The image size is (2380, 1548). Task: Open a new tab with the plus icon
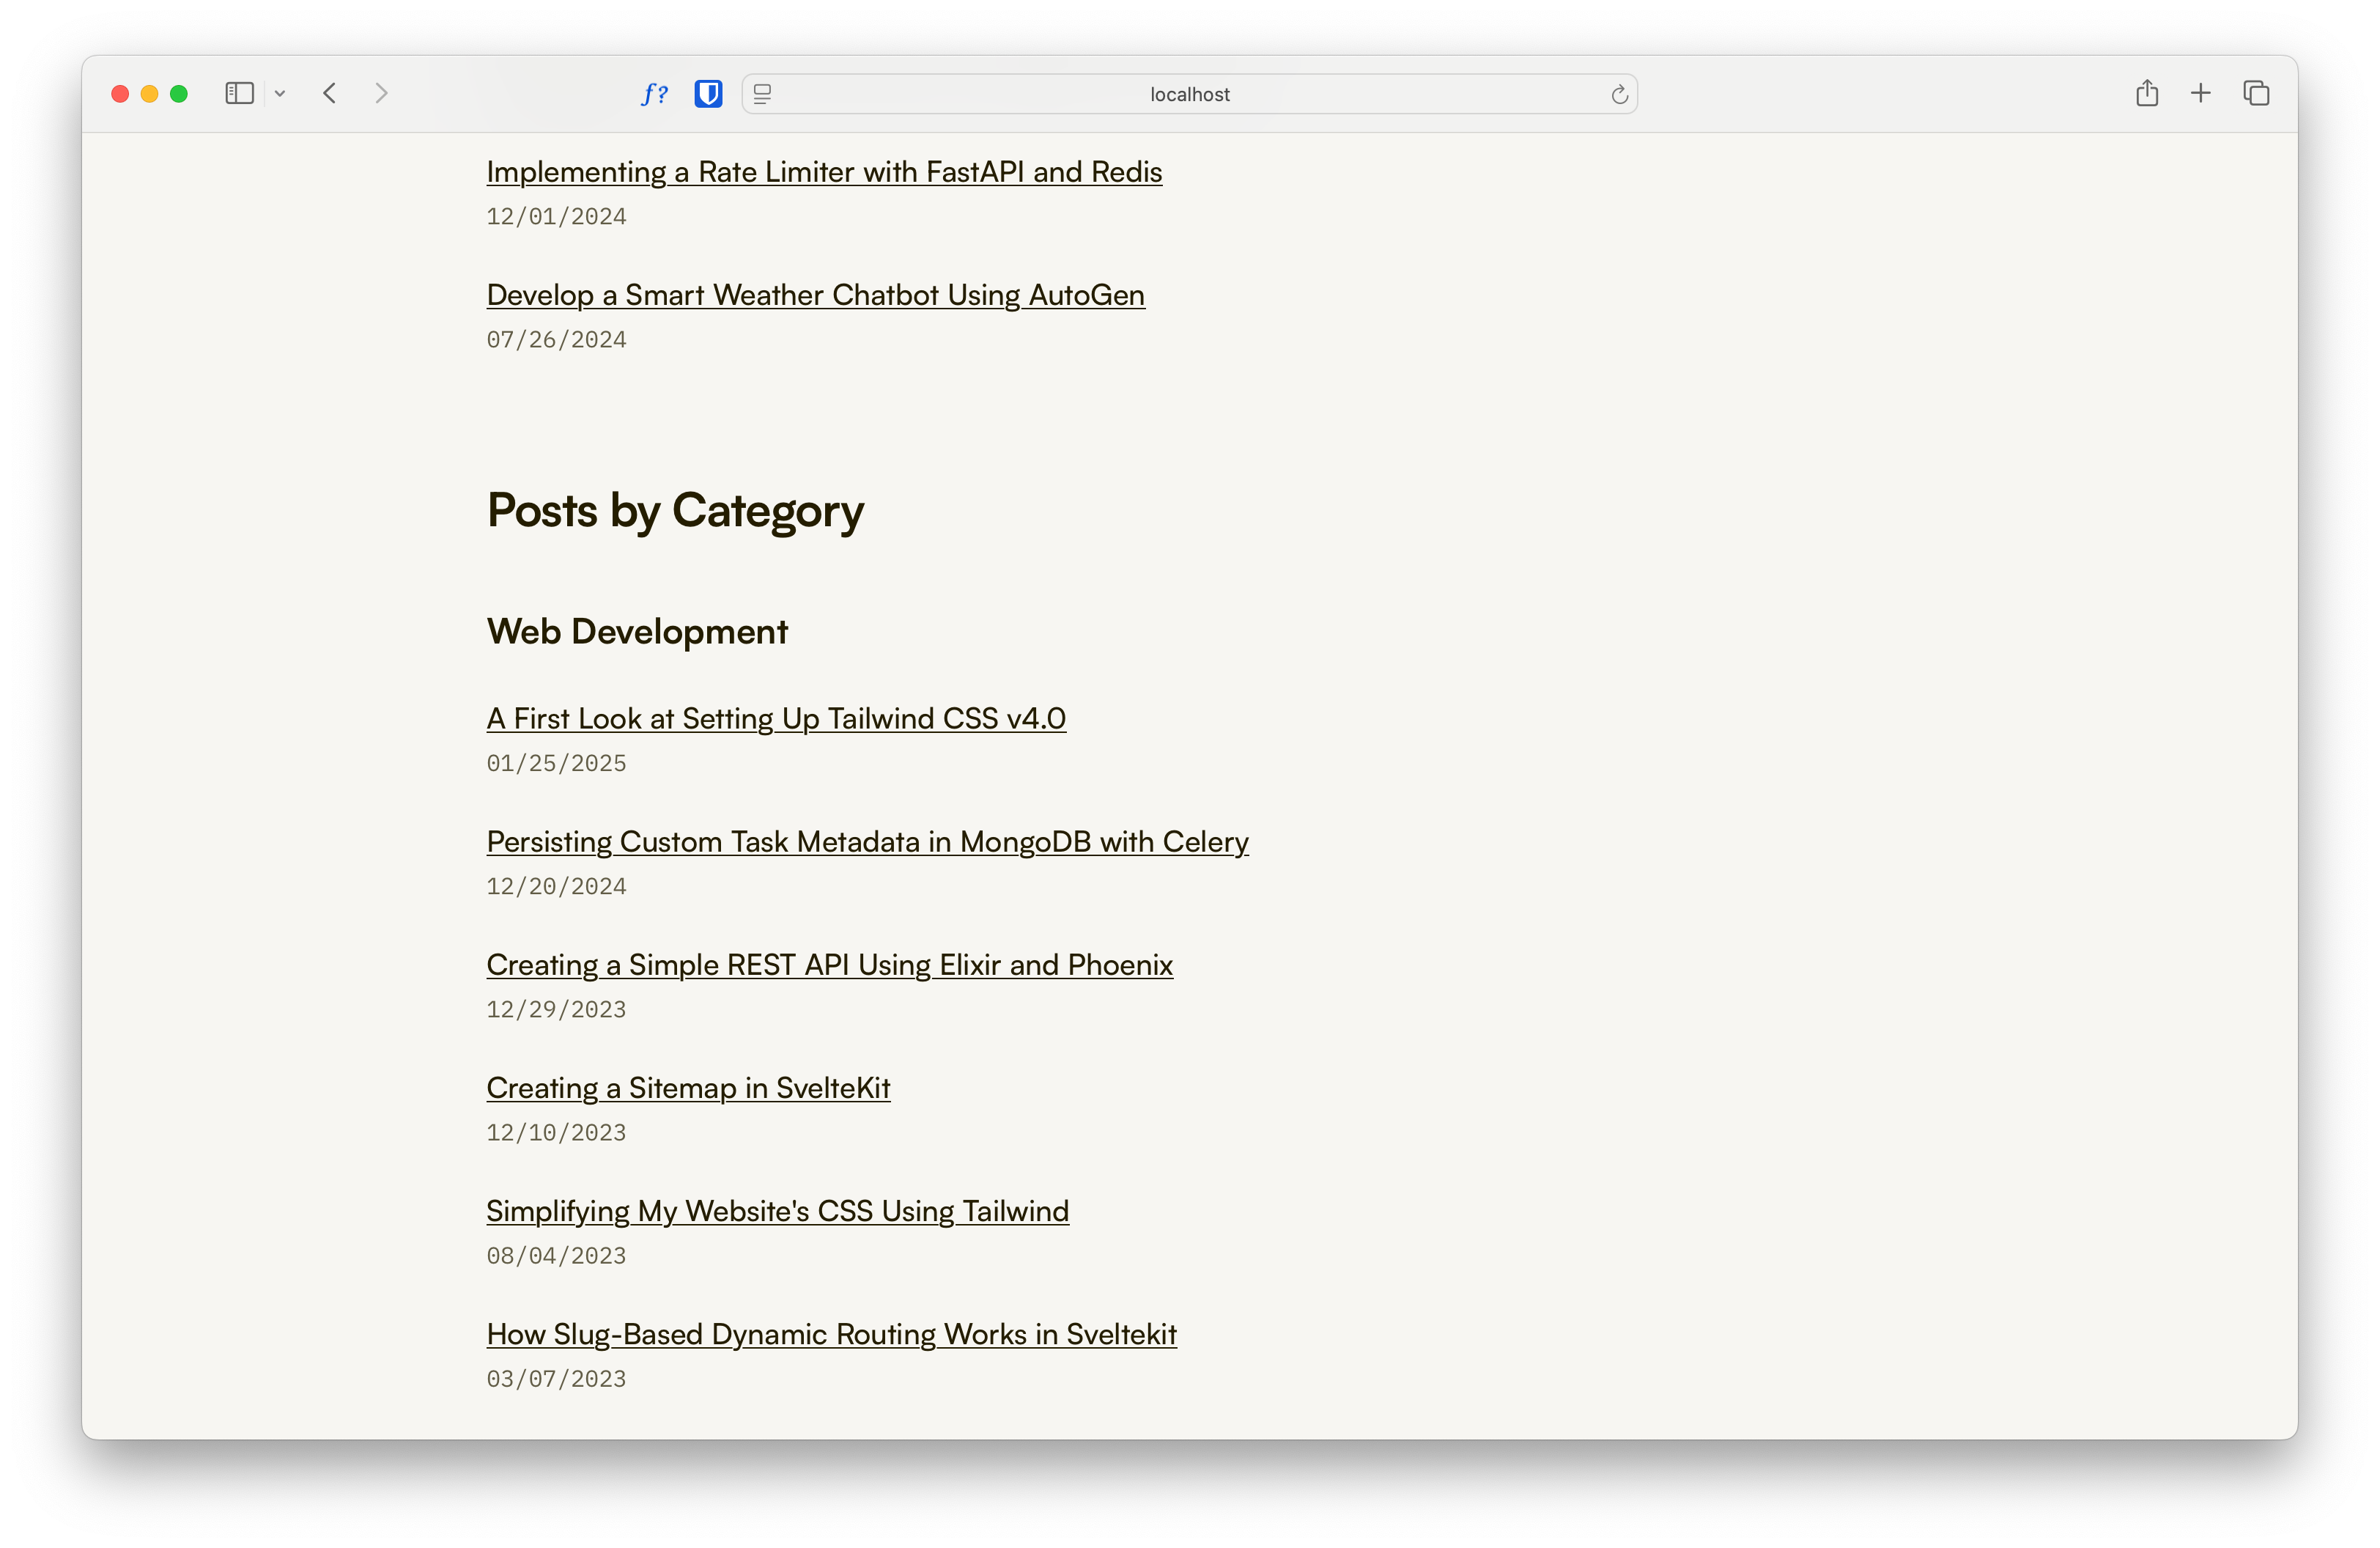(2201, 93)
